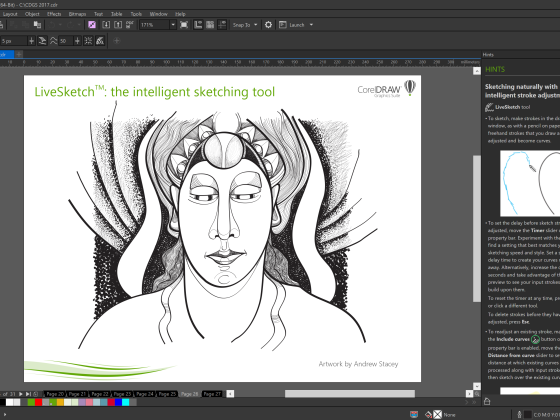560x420 pixels.
Task: Click the create single curve from strokes icon
Action: click(x=42, y=41)
